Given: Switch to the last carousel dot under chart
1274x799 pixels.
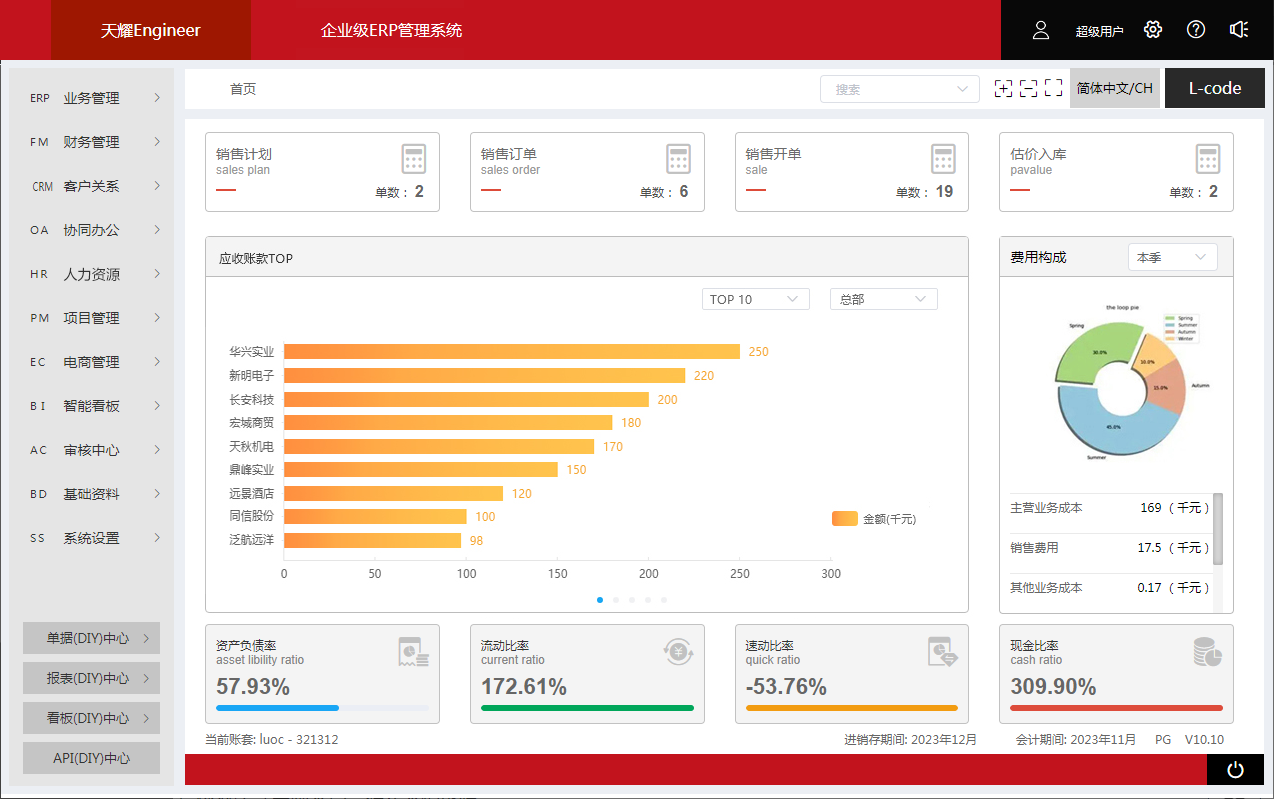Looking at the screenshot, I should pyautogui.click(x=664, y=600).
